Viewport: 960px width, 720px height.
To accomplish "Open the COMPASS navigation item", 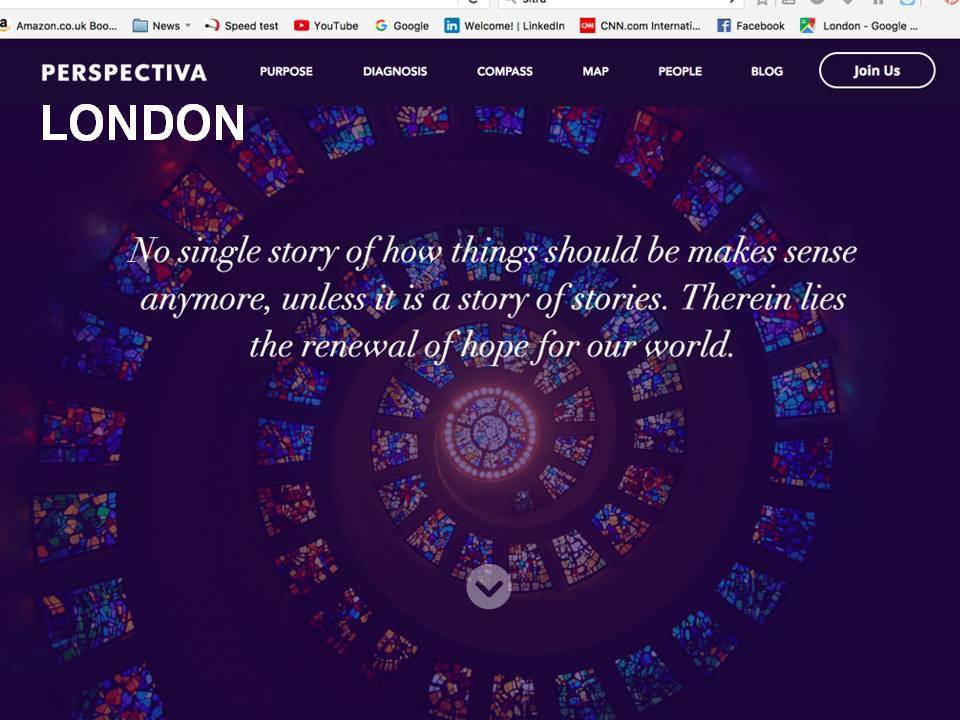I will pos(504,71).
